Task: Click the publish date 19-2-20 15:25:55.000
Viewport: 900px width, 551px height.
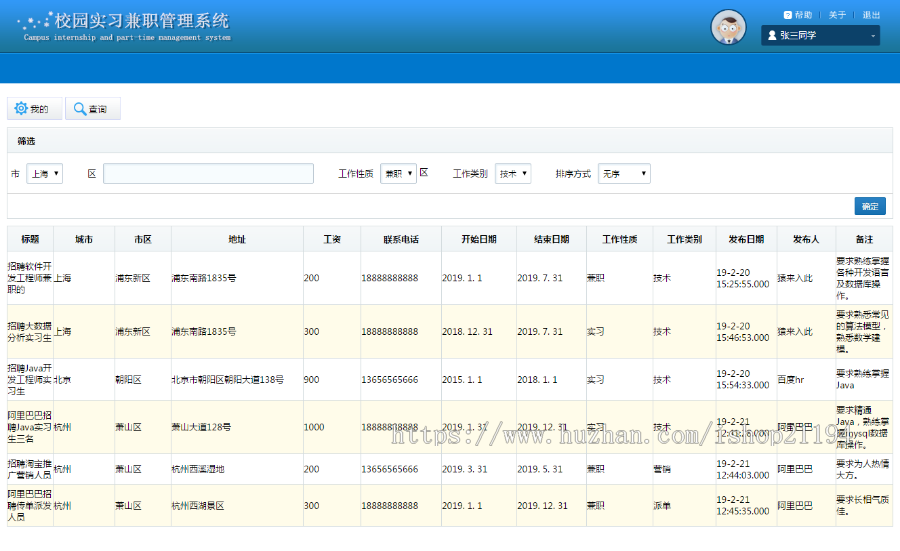Action: coord(743,278)
